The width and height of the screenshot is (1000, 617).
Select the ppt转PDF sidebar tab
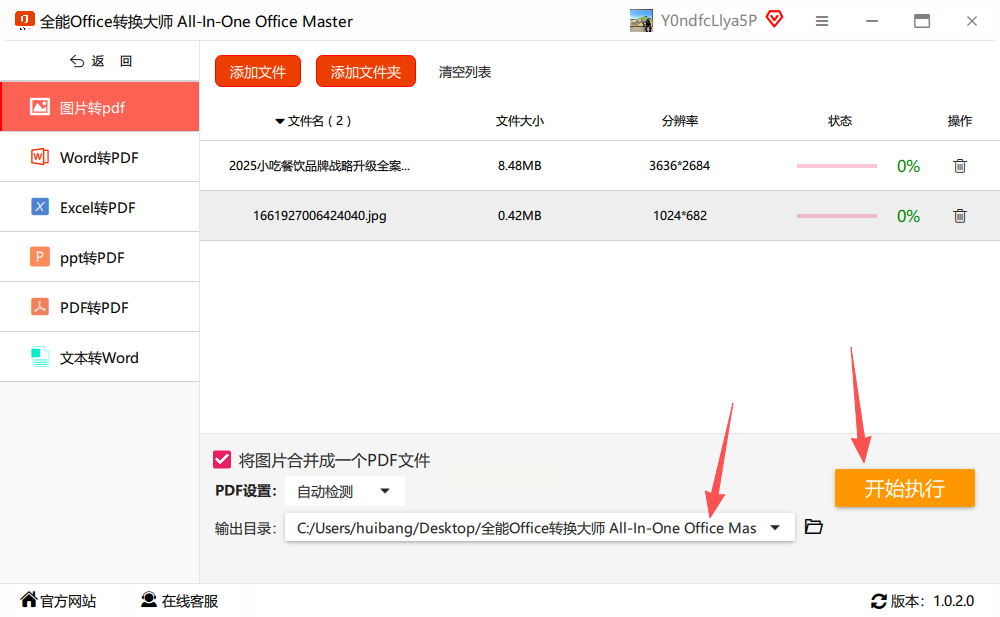click(99, 257)
